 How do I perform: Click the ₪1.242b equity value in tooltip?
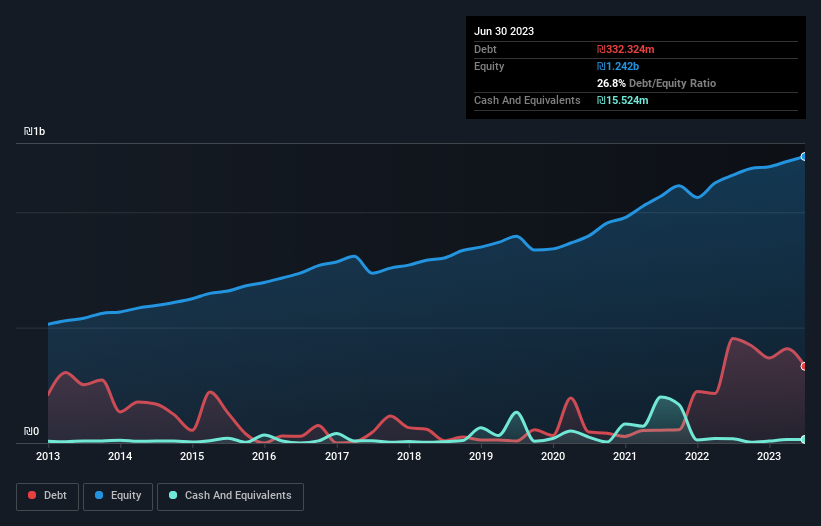tap(618, 66)
